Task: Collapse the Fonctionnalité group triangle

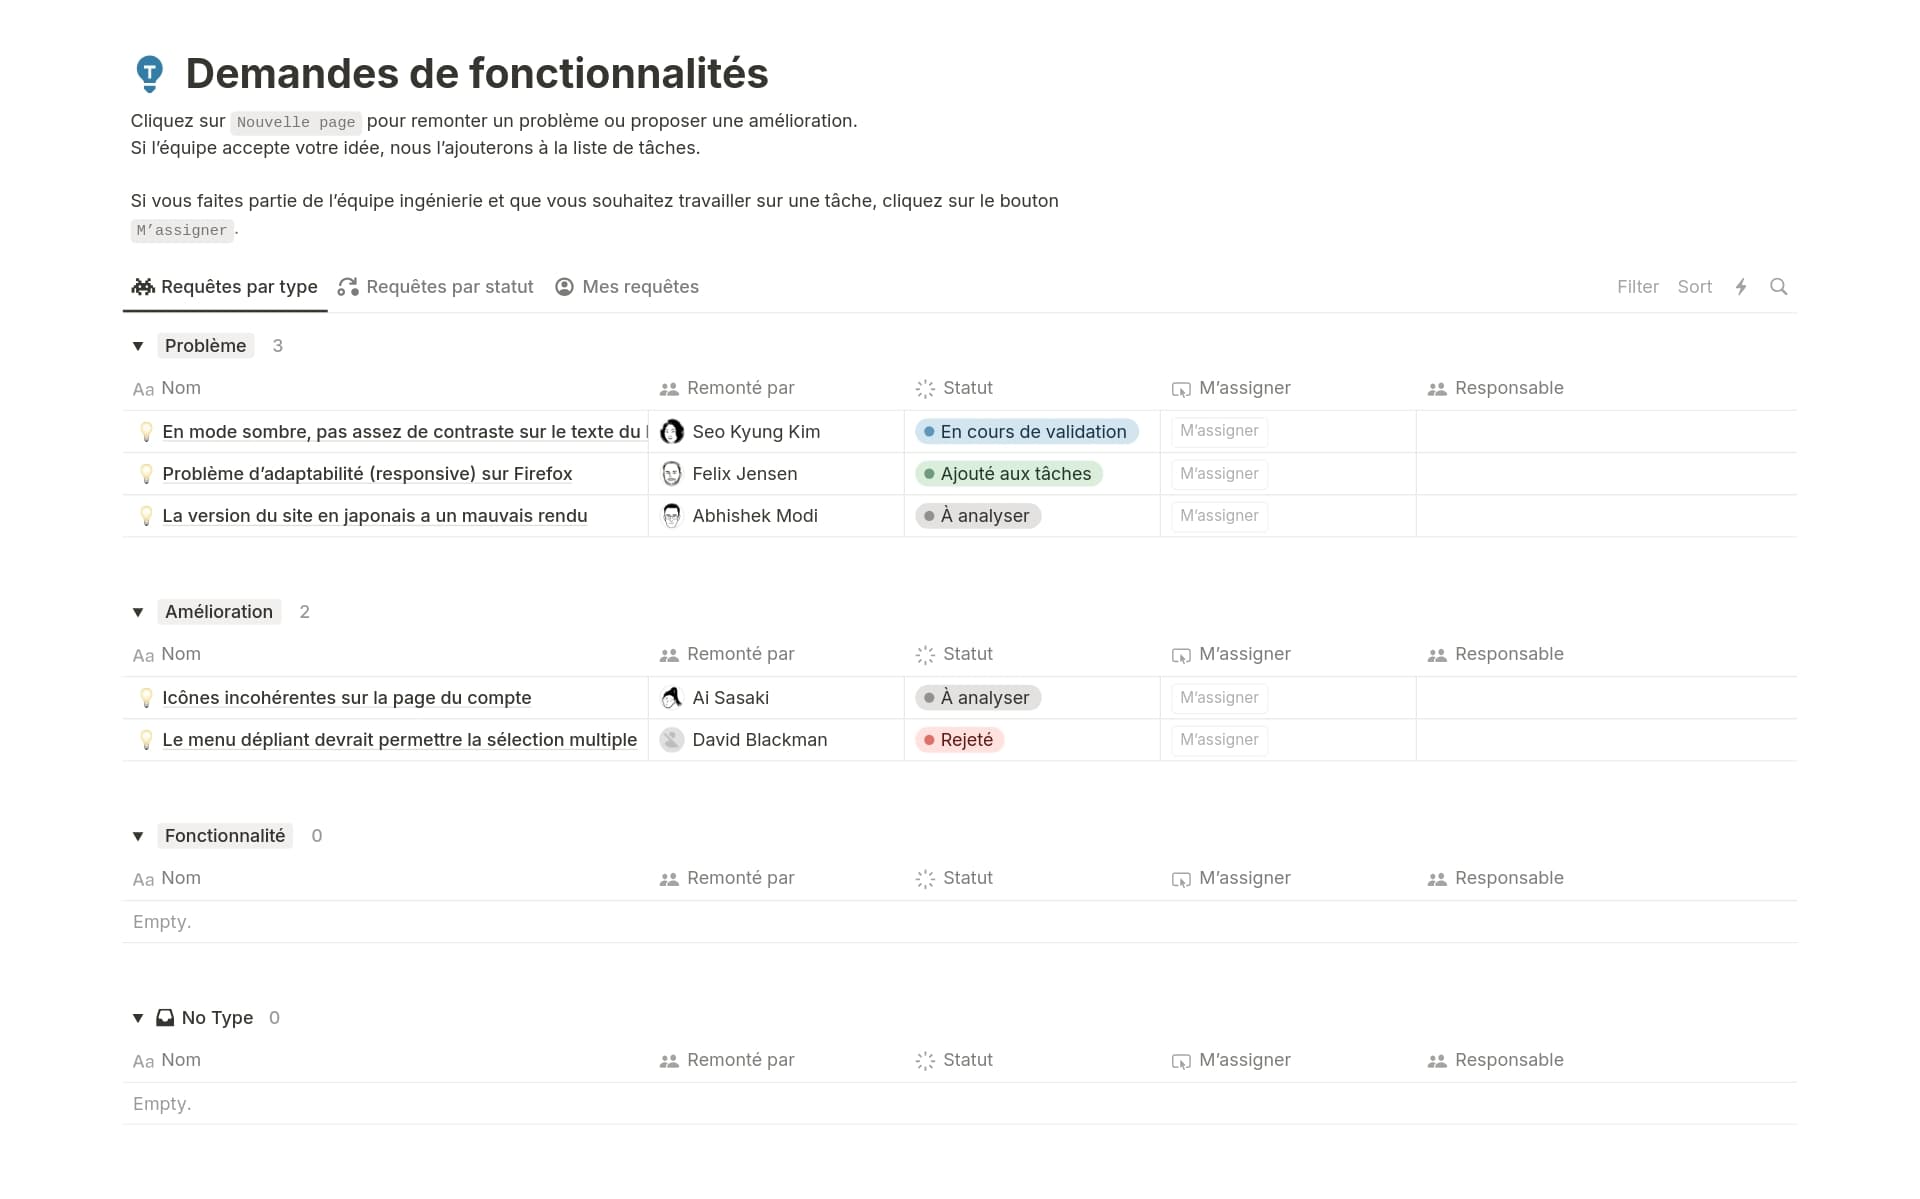Action: (x=138, y=836)
